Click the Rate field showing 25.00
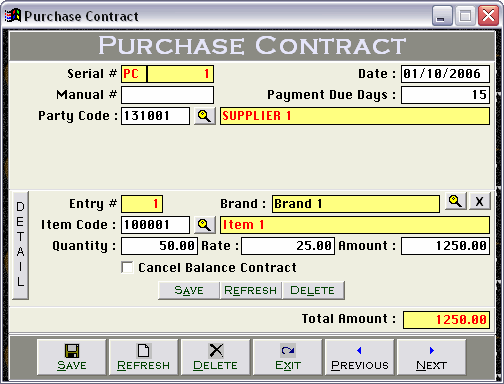 (288, 246)
